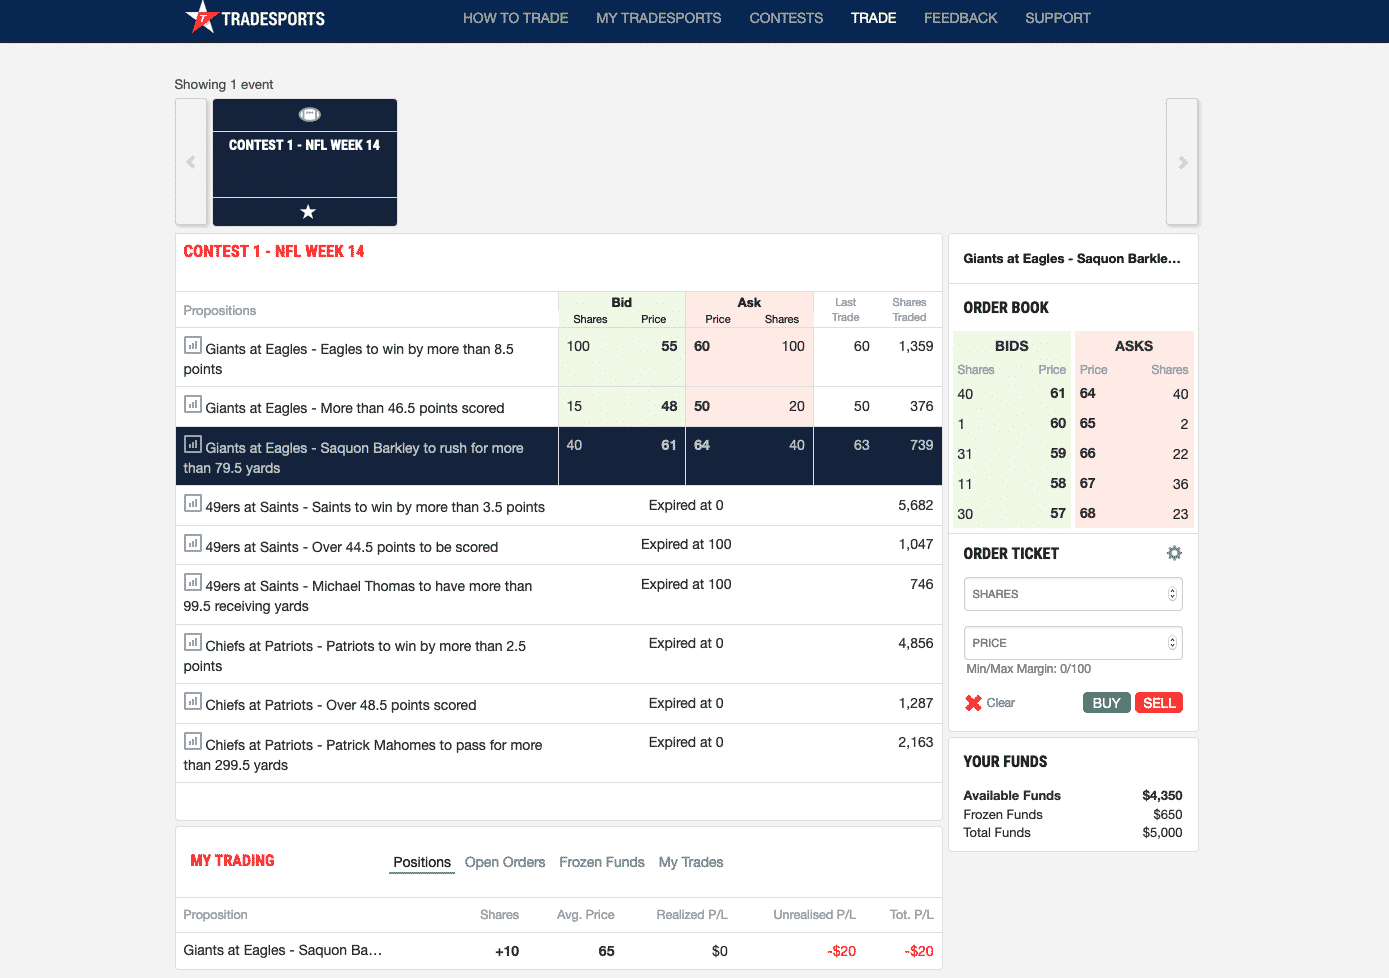Open MY TRADESPORTS menu
This screenshot has width=1389, height=978.
pos(658,18)
